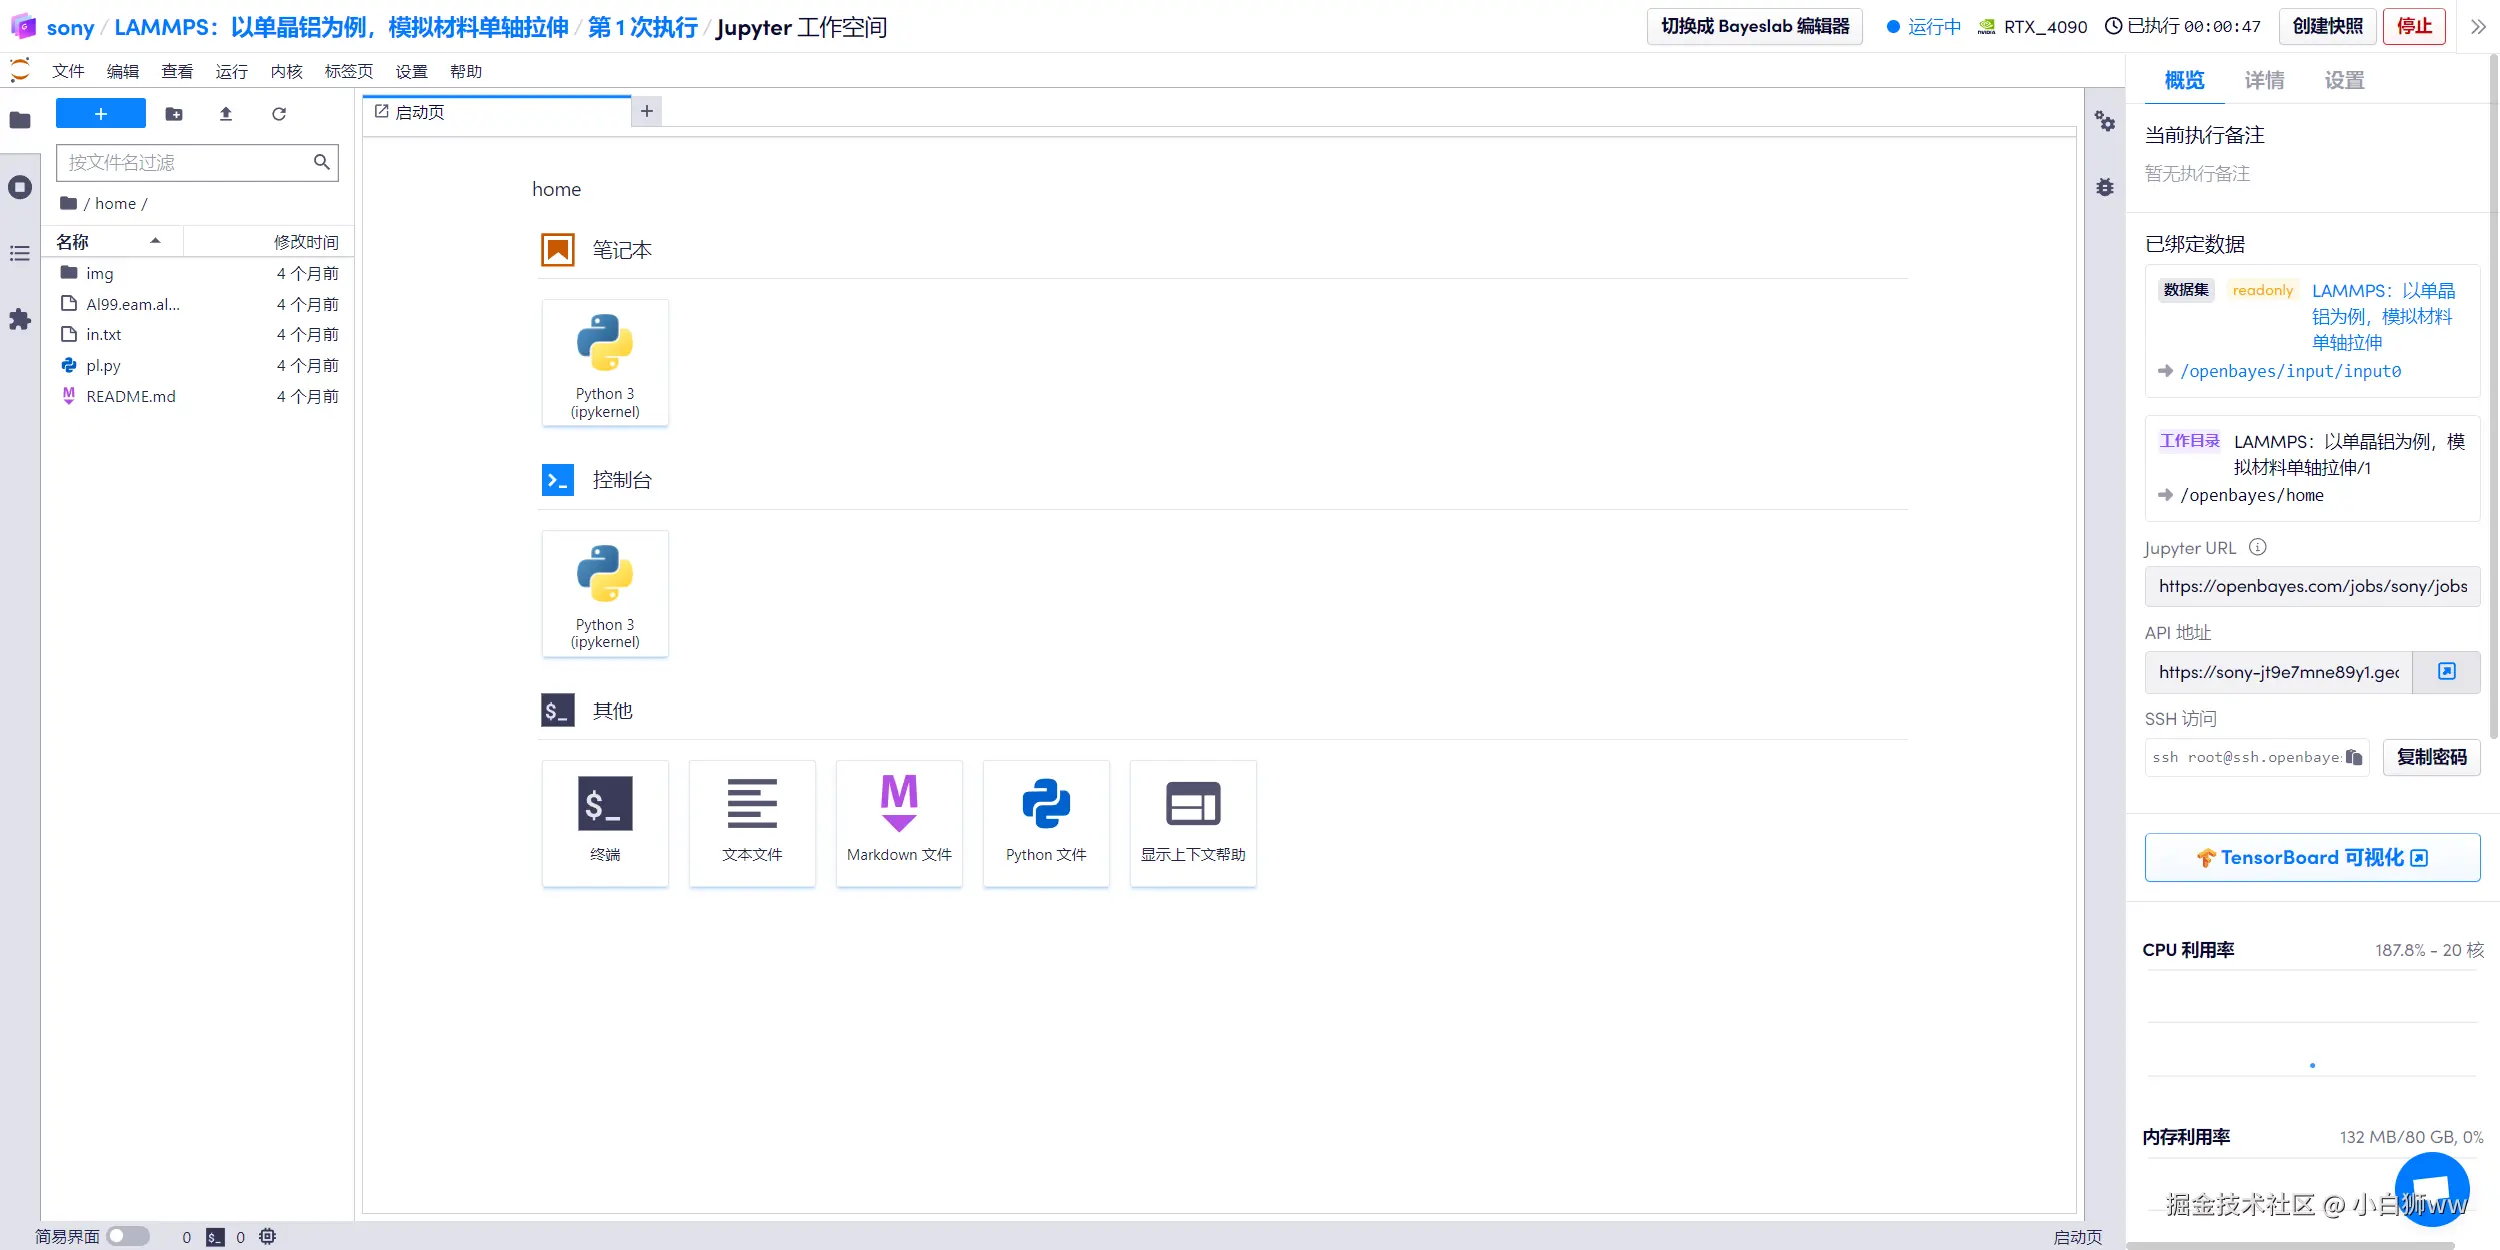Create a new Markdown file

pyautogui.click(x=898, y=822)
